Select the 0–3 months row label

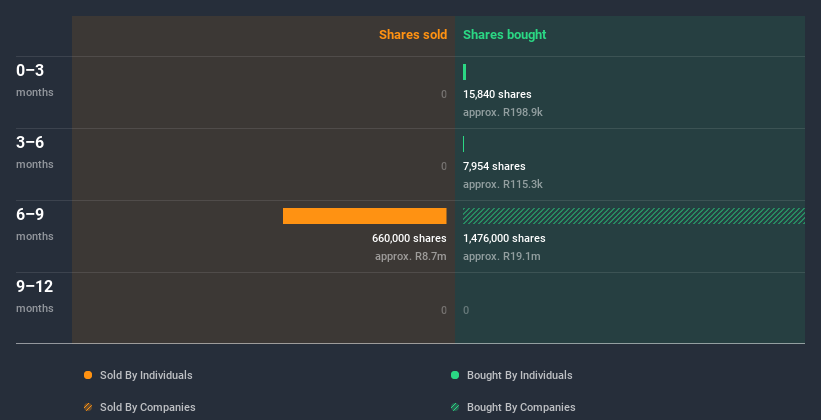coord(35,80)
